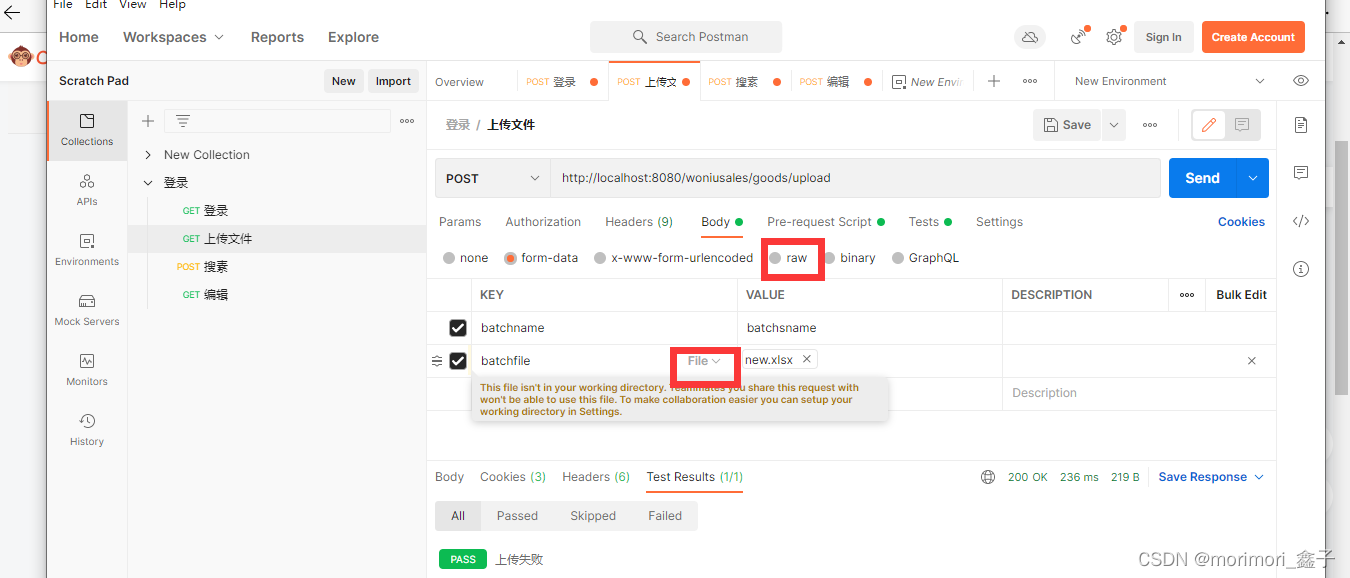
Task: Open the History sidebar panel
Action: [x=87, y=430]
